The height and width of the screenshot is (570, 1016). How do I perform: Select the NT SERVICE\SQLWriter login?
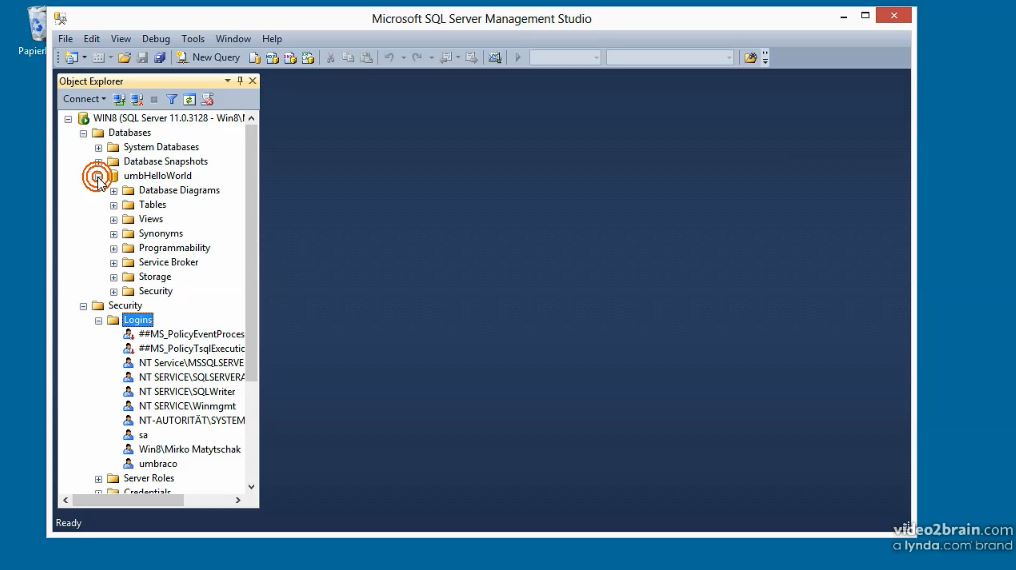click(187, 392)
